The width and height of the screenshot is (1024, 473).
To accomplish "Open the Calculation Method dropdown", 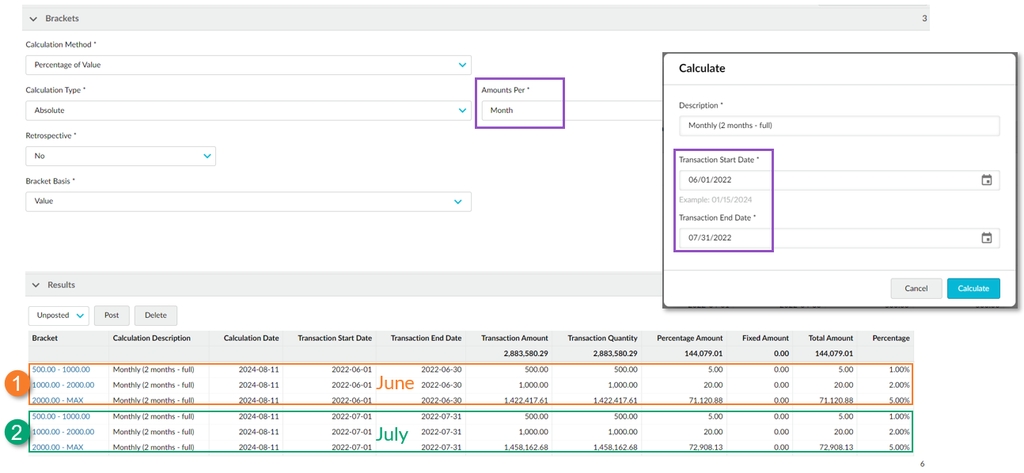I will point(461,65).
